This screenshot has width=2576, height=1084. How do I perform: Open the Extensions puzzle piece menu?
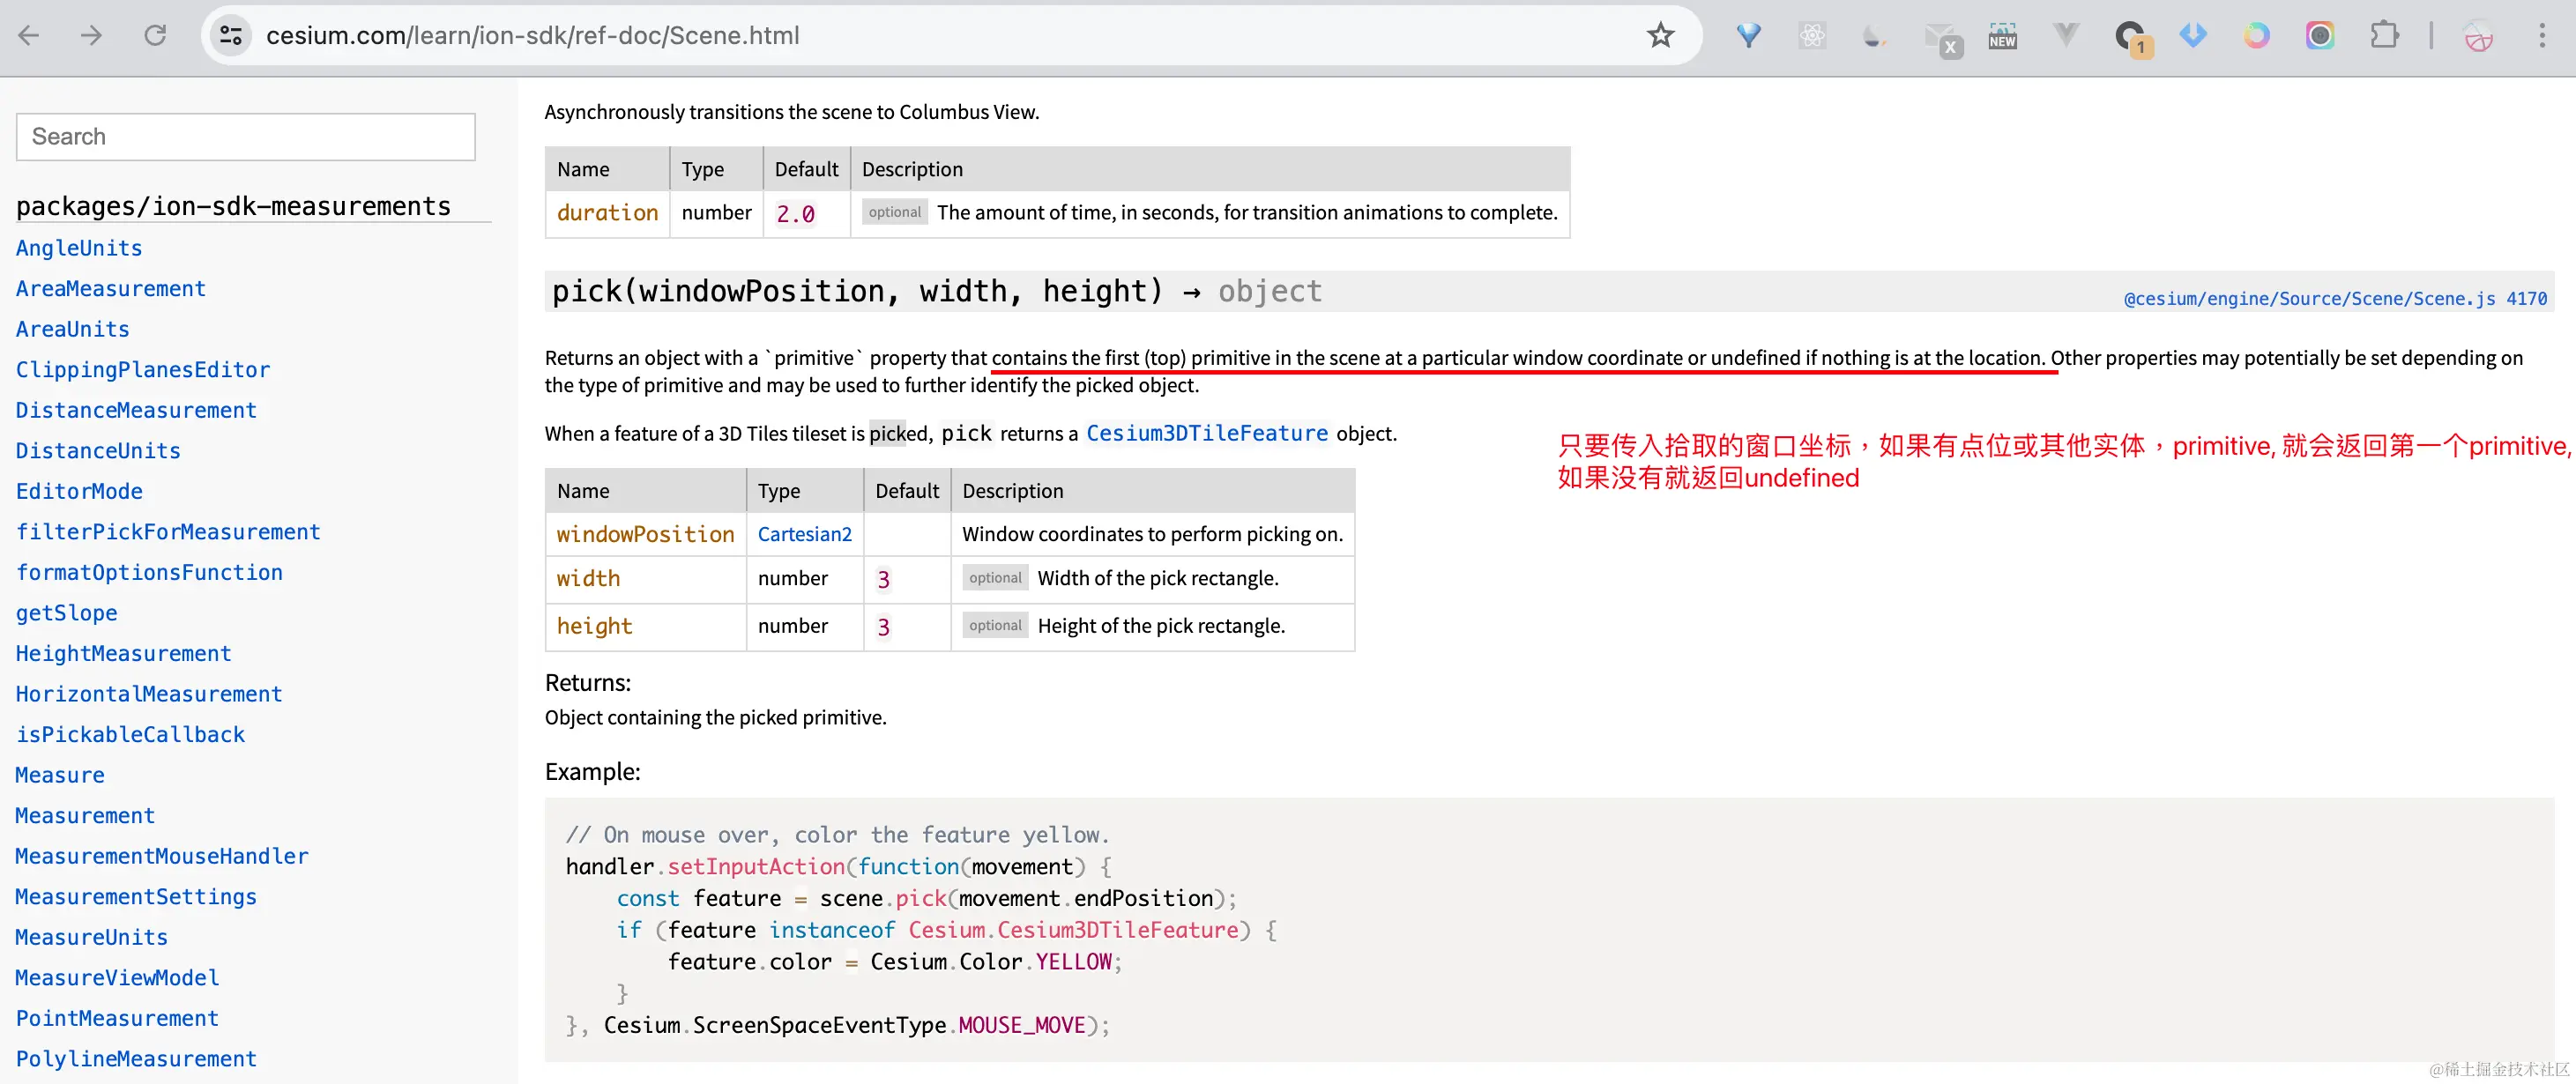[2384, 36]
